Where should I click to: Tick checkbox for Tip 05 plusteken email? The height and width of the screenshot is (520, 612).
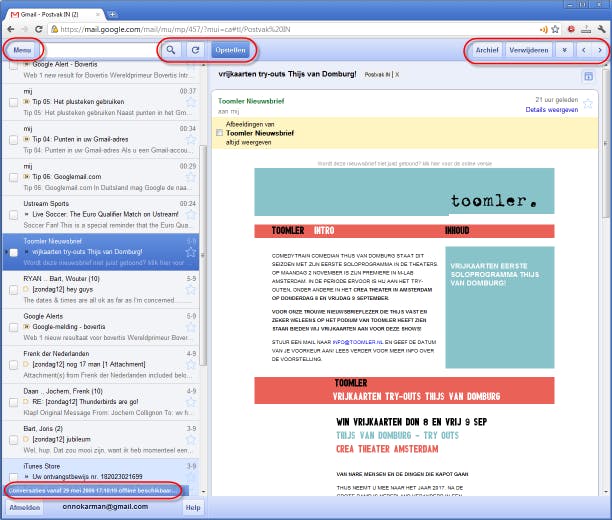coord(13,102)
